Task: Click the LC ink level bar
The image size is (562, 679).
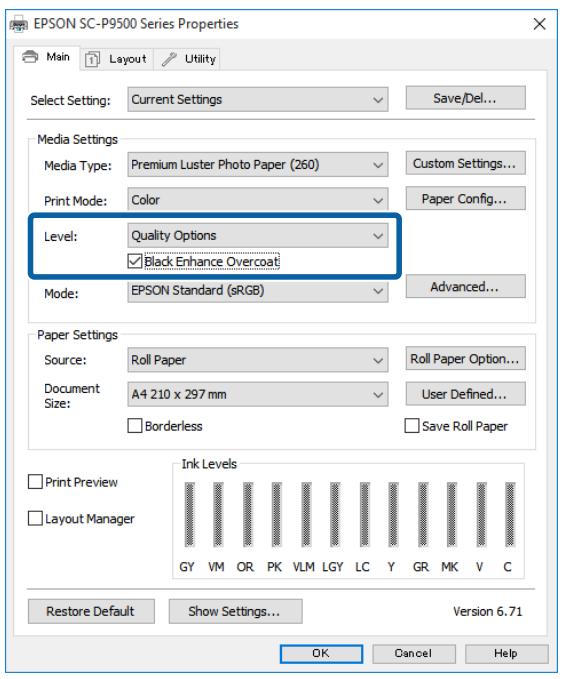Action: click(x=365, y=514)
